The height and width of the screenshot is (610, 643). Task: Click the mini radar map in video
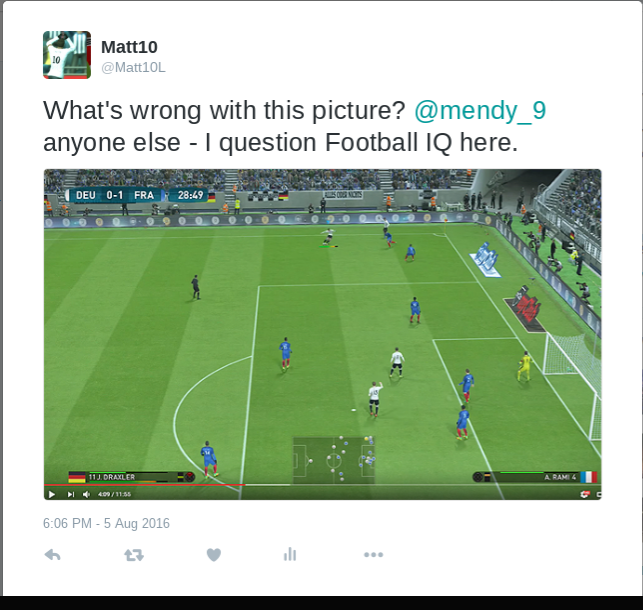tap(333, 460)
